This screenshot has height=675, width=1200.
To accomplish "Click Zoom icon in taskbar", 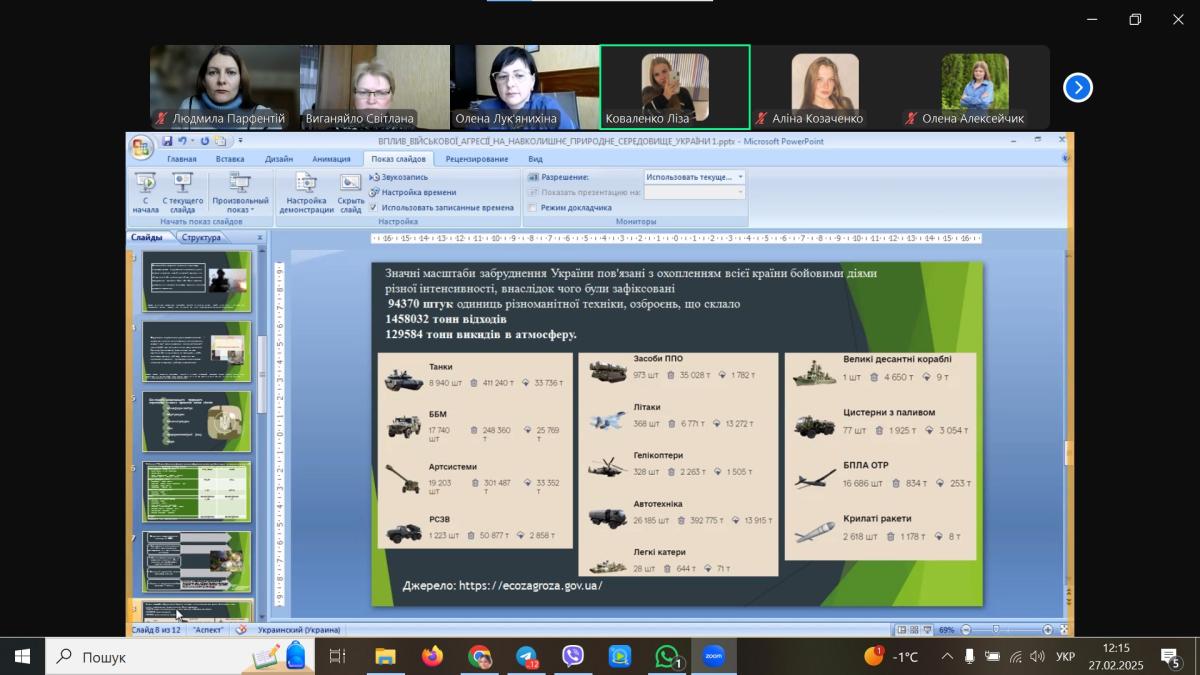I will (x=713, y=657).
